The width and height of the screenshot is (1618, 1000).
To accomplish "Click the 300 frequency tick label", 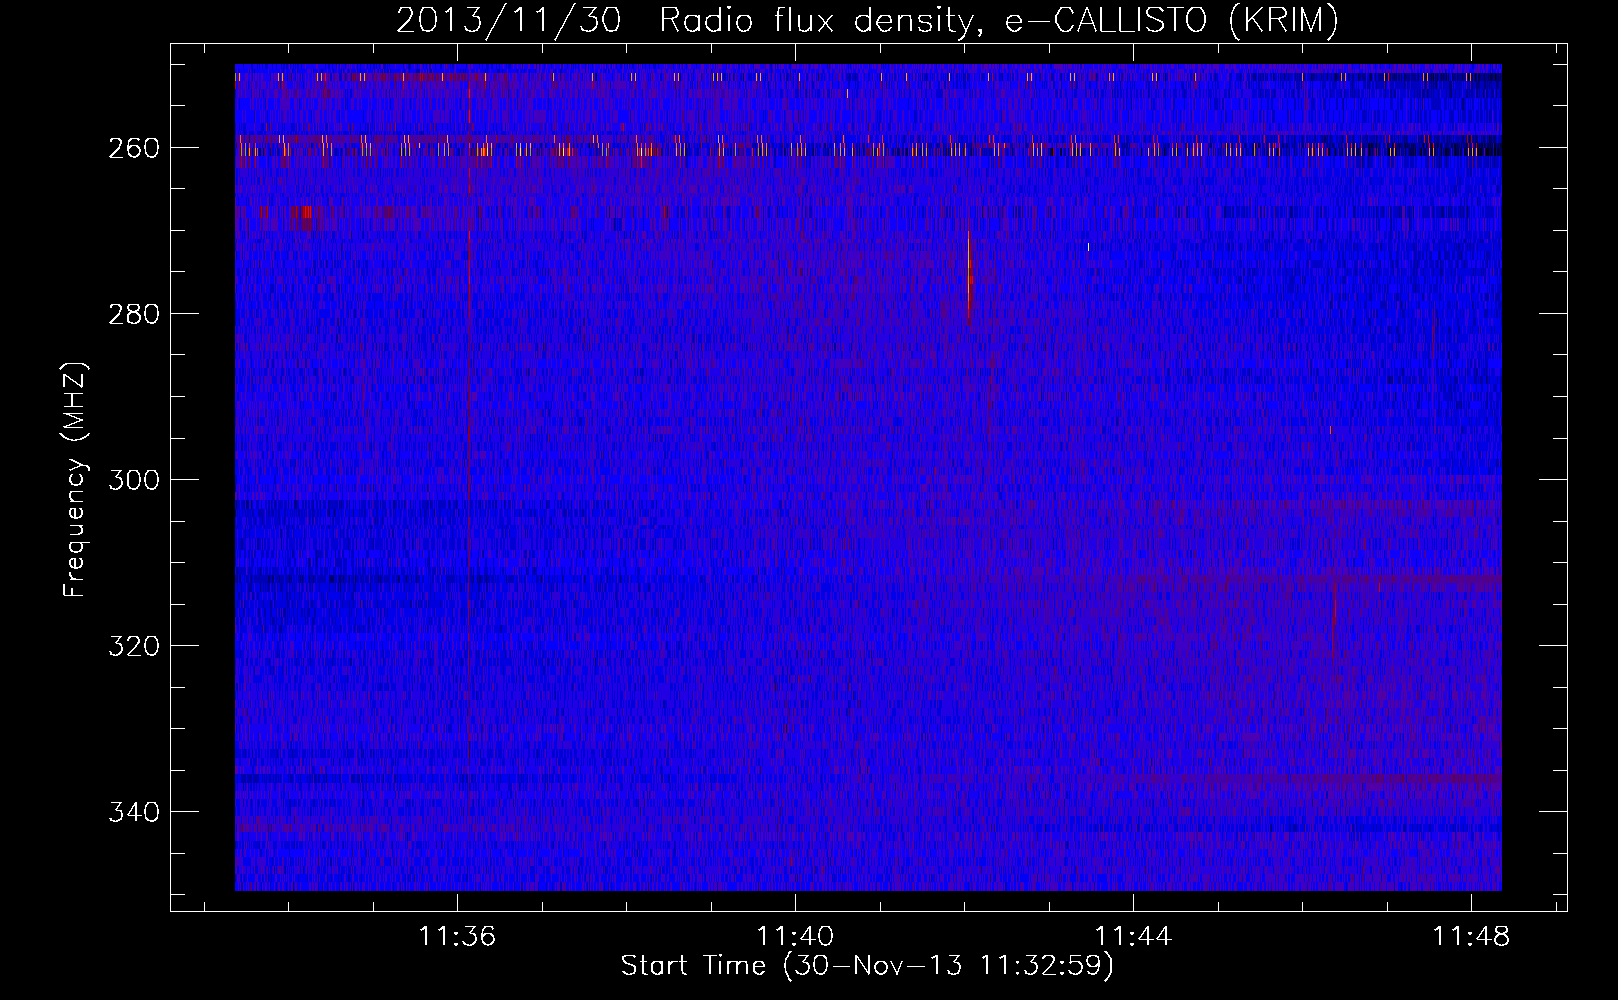I will coord(134,480).
